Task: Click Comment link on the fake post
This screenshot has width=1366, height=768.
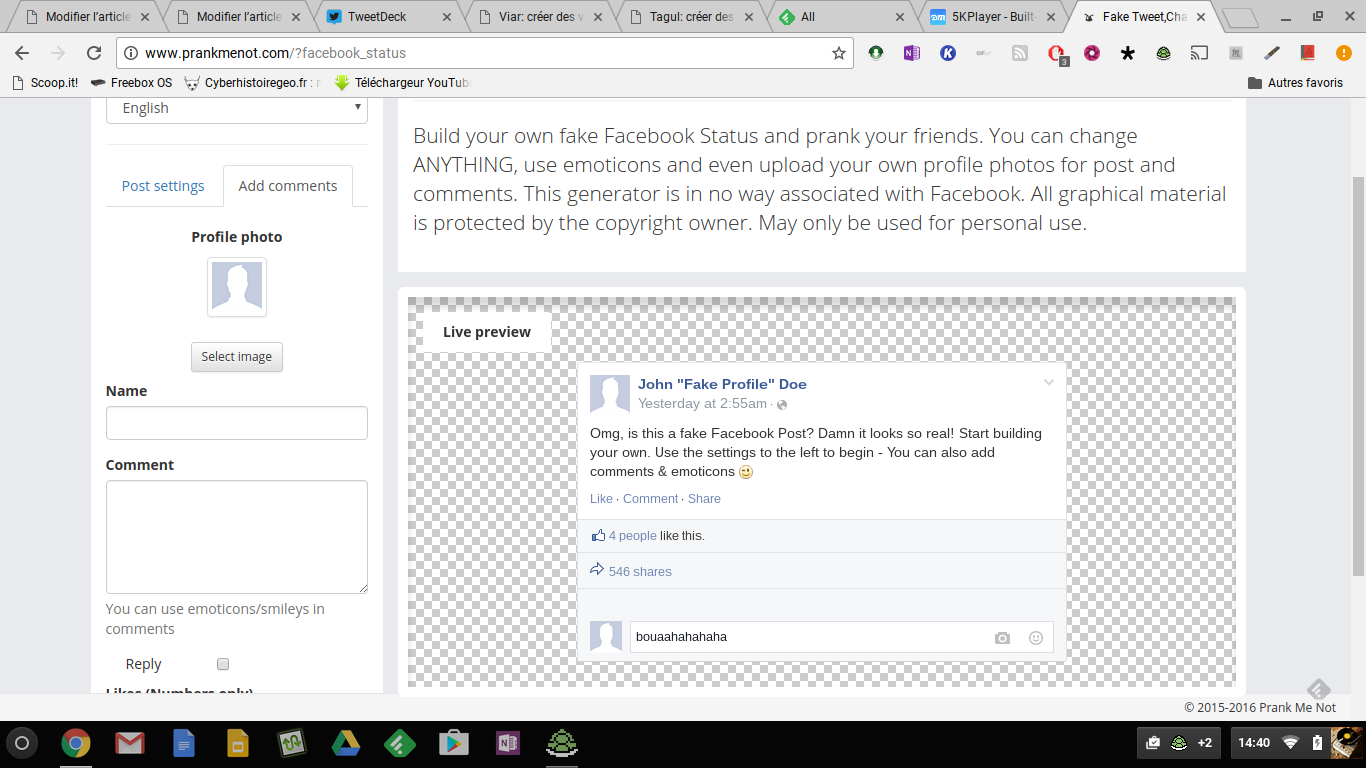Action: 650,499
